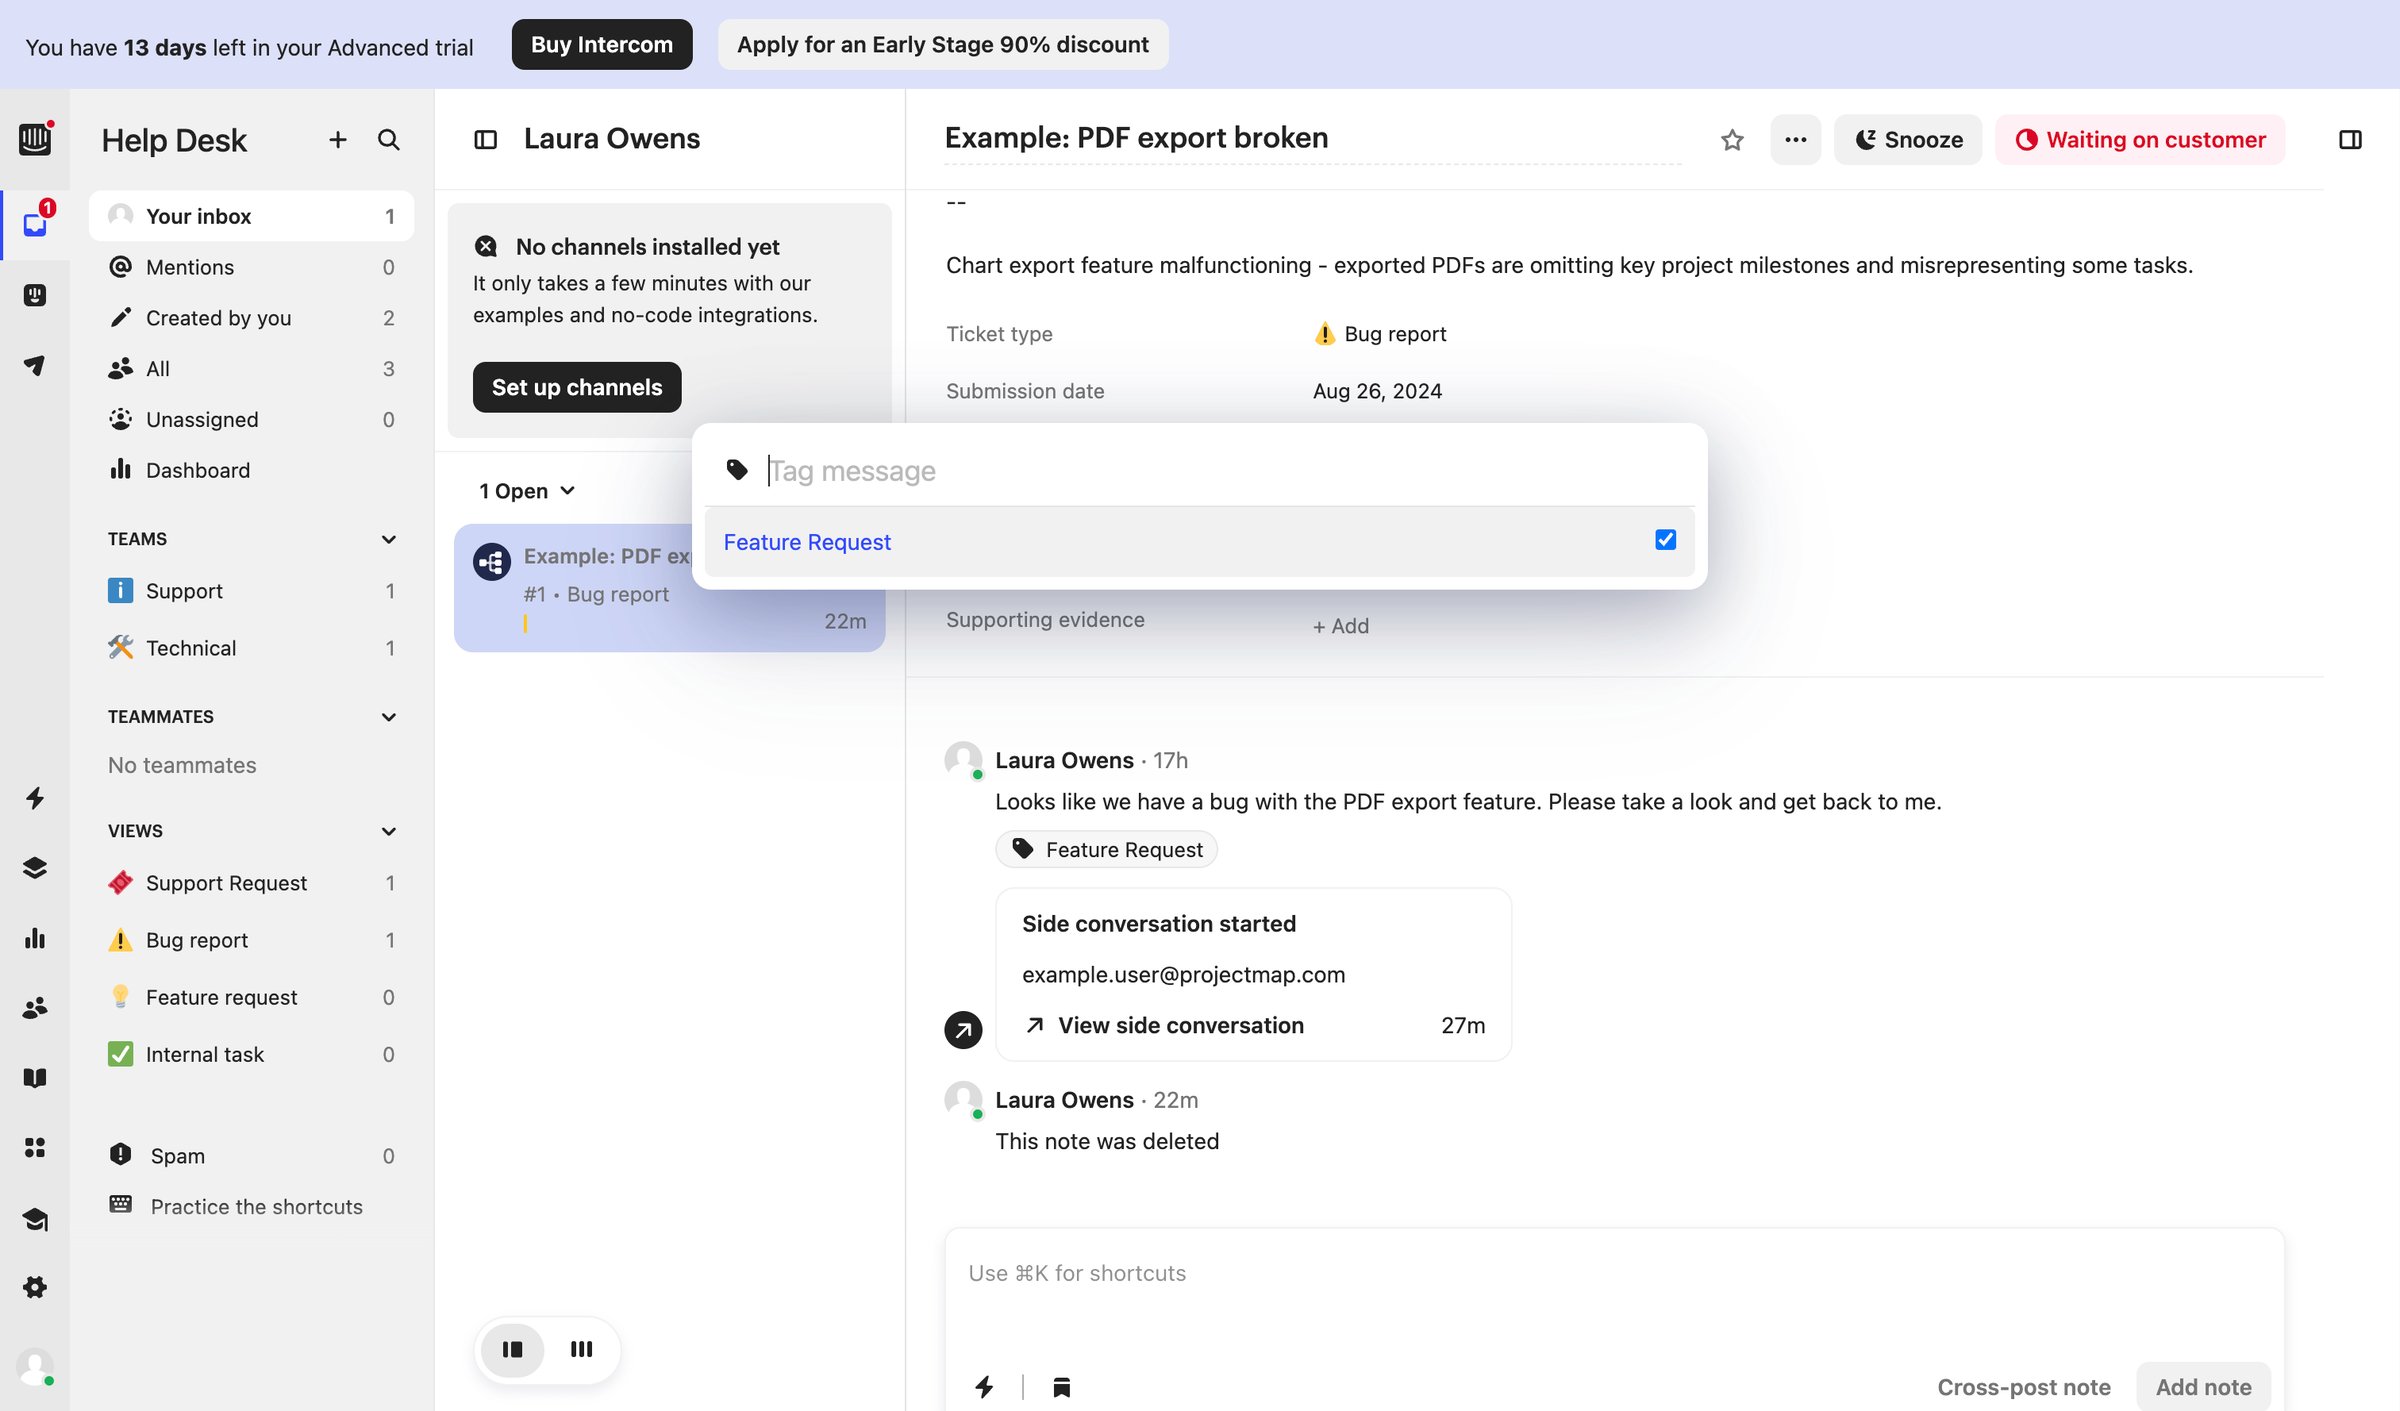Image resolution: width=2400 pixels, height=1411 pixels.
Task: Click the plus icon beside Help Desk
Action: pos(338,140)
